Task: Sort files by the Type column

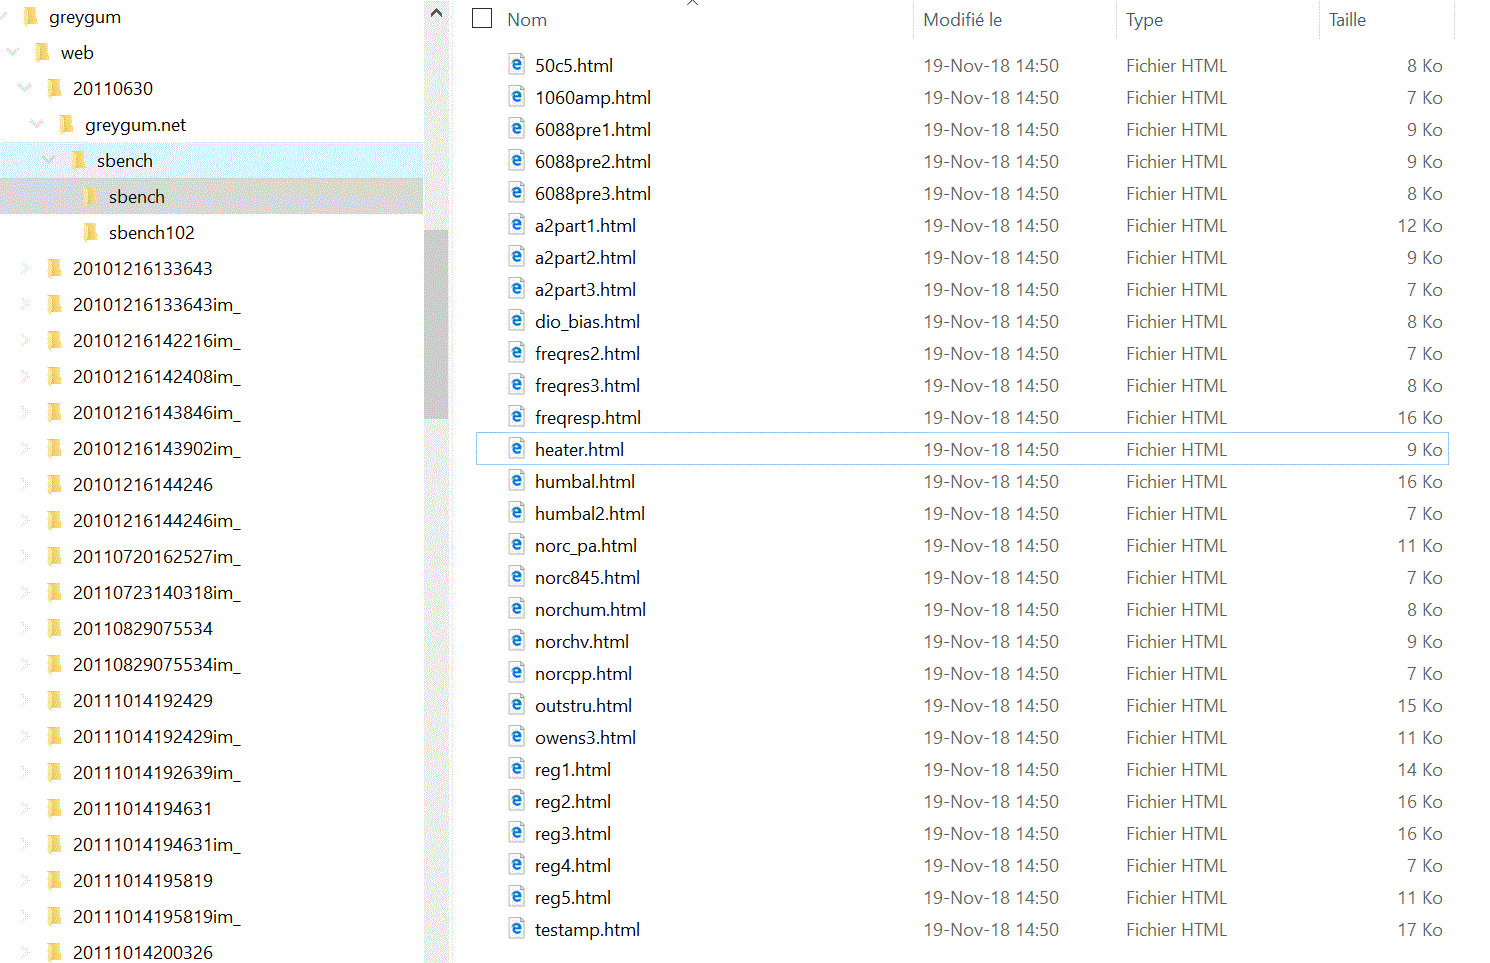Action: coord(1144,20)
